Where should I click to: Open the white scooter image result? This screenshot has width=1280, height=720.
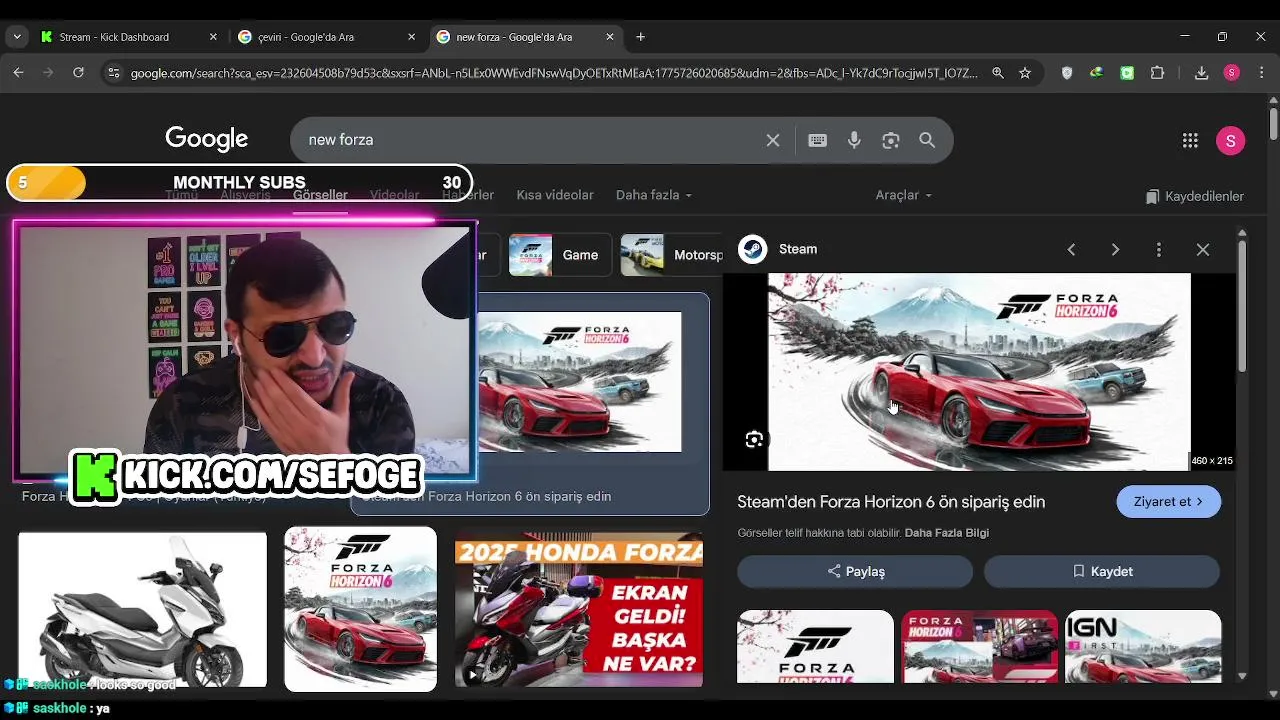142,610
